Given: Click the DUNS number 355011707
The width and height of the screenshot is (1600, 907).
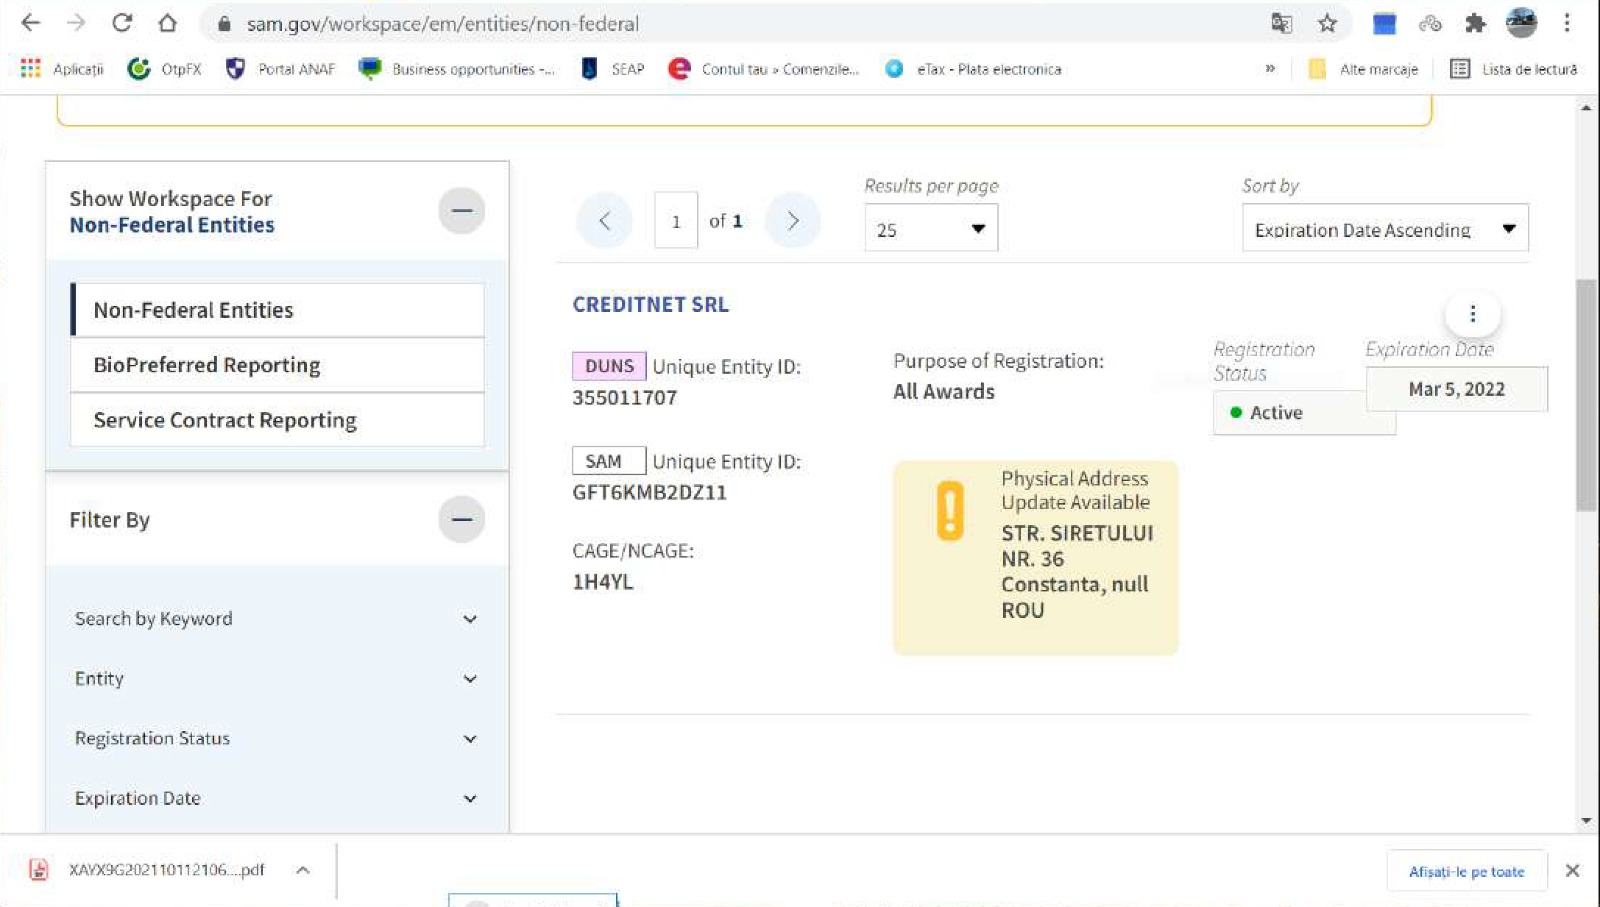Looking at the screenshot, I should click(624, 397).
